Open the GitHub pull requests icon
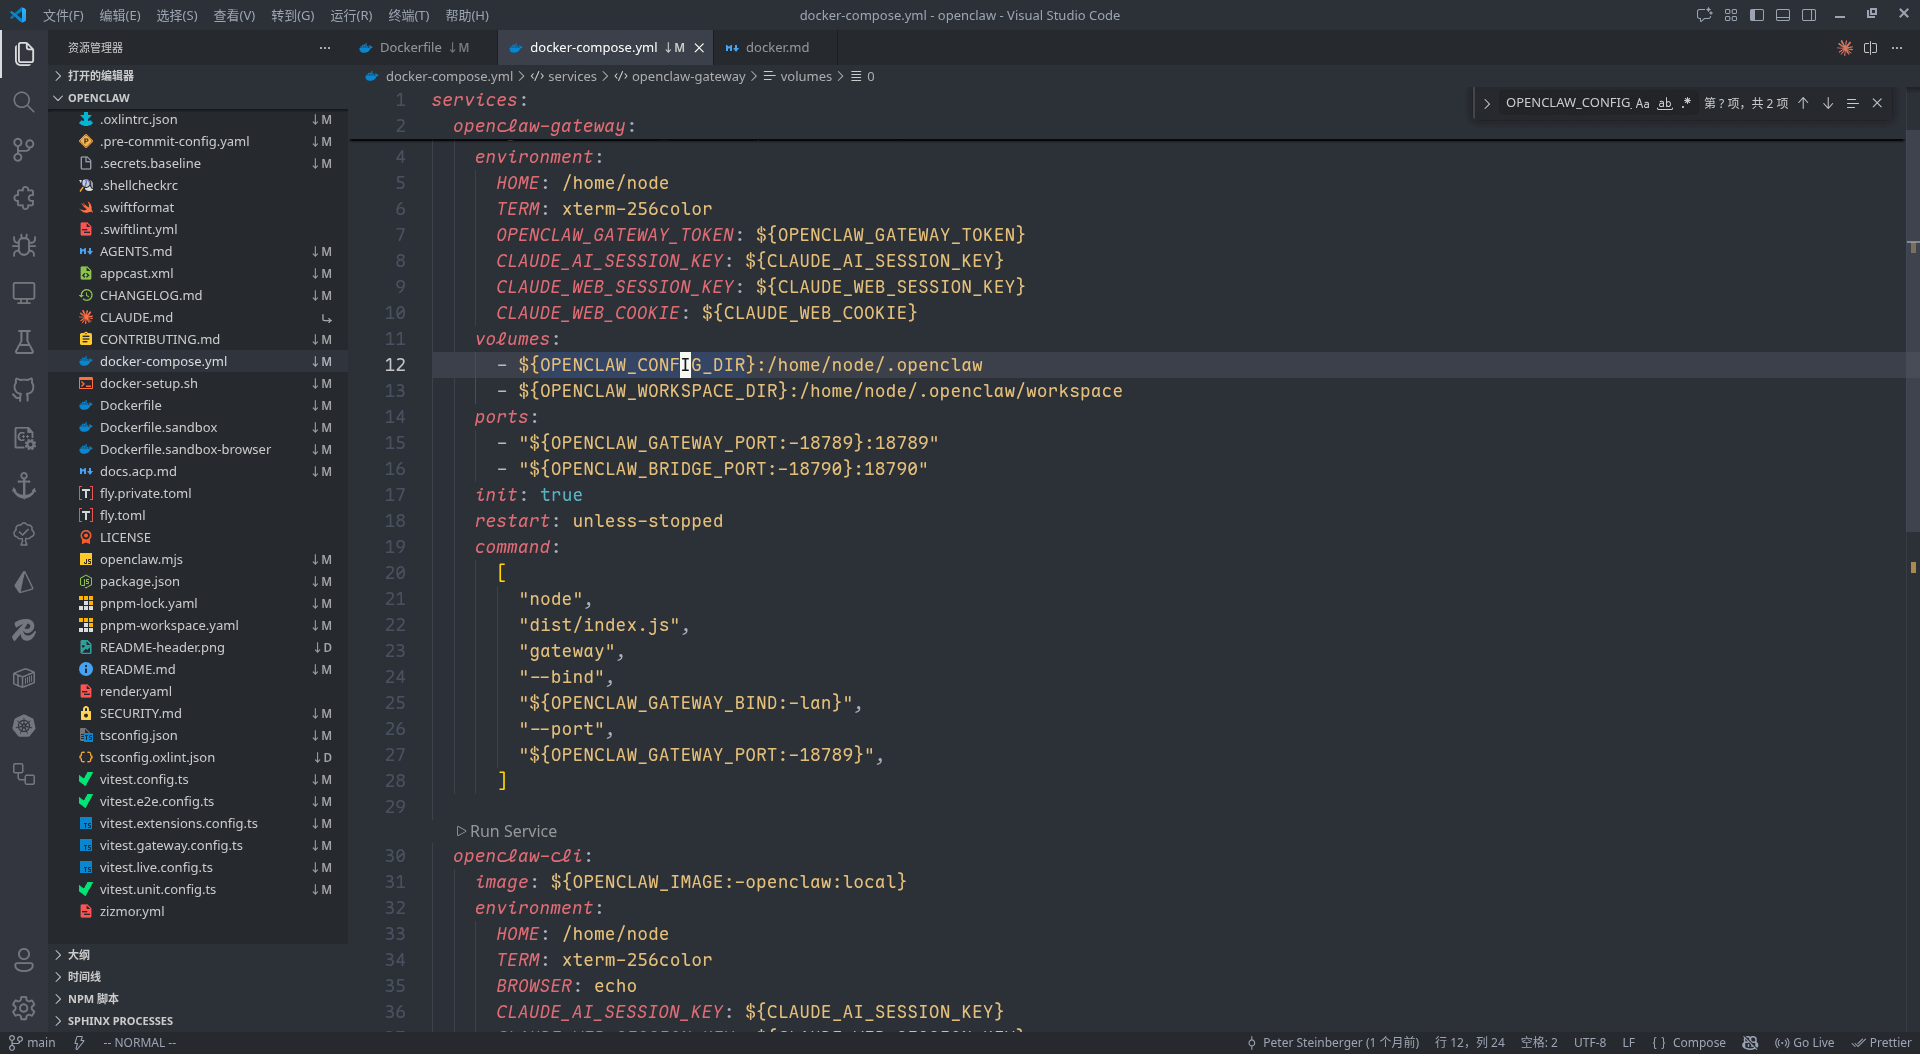The width and height of the screenshot is (1920, 1054). 24,389
